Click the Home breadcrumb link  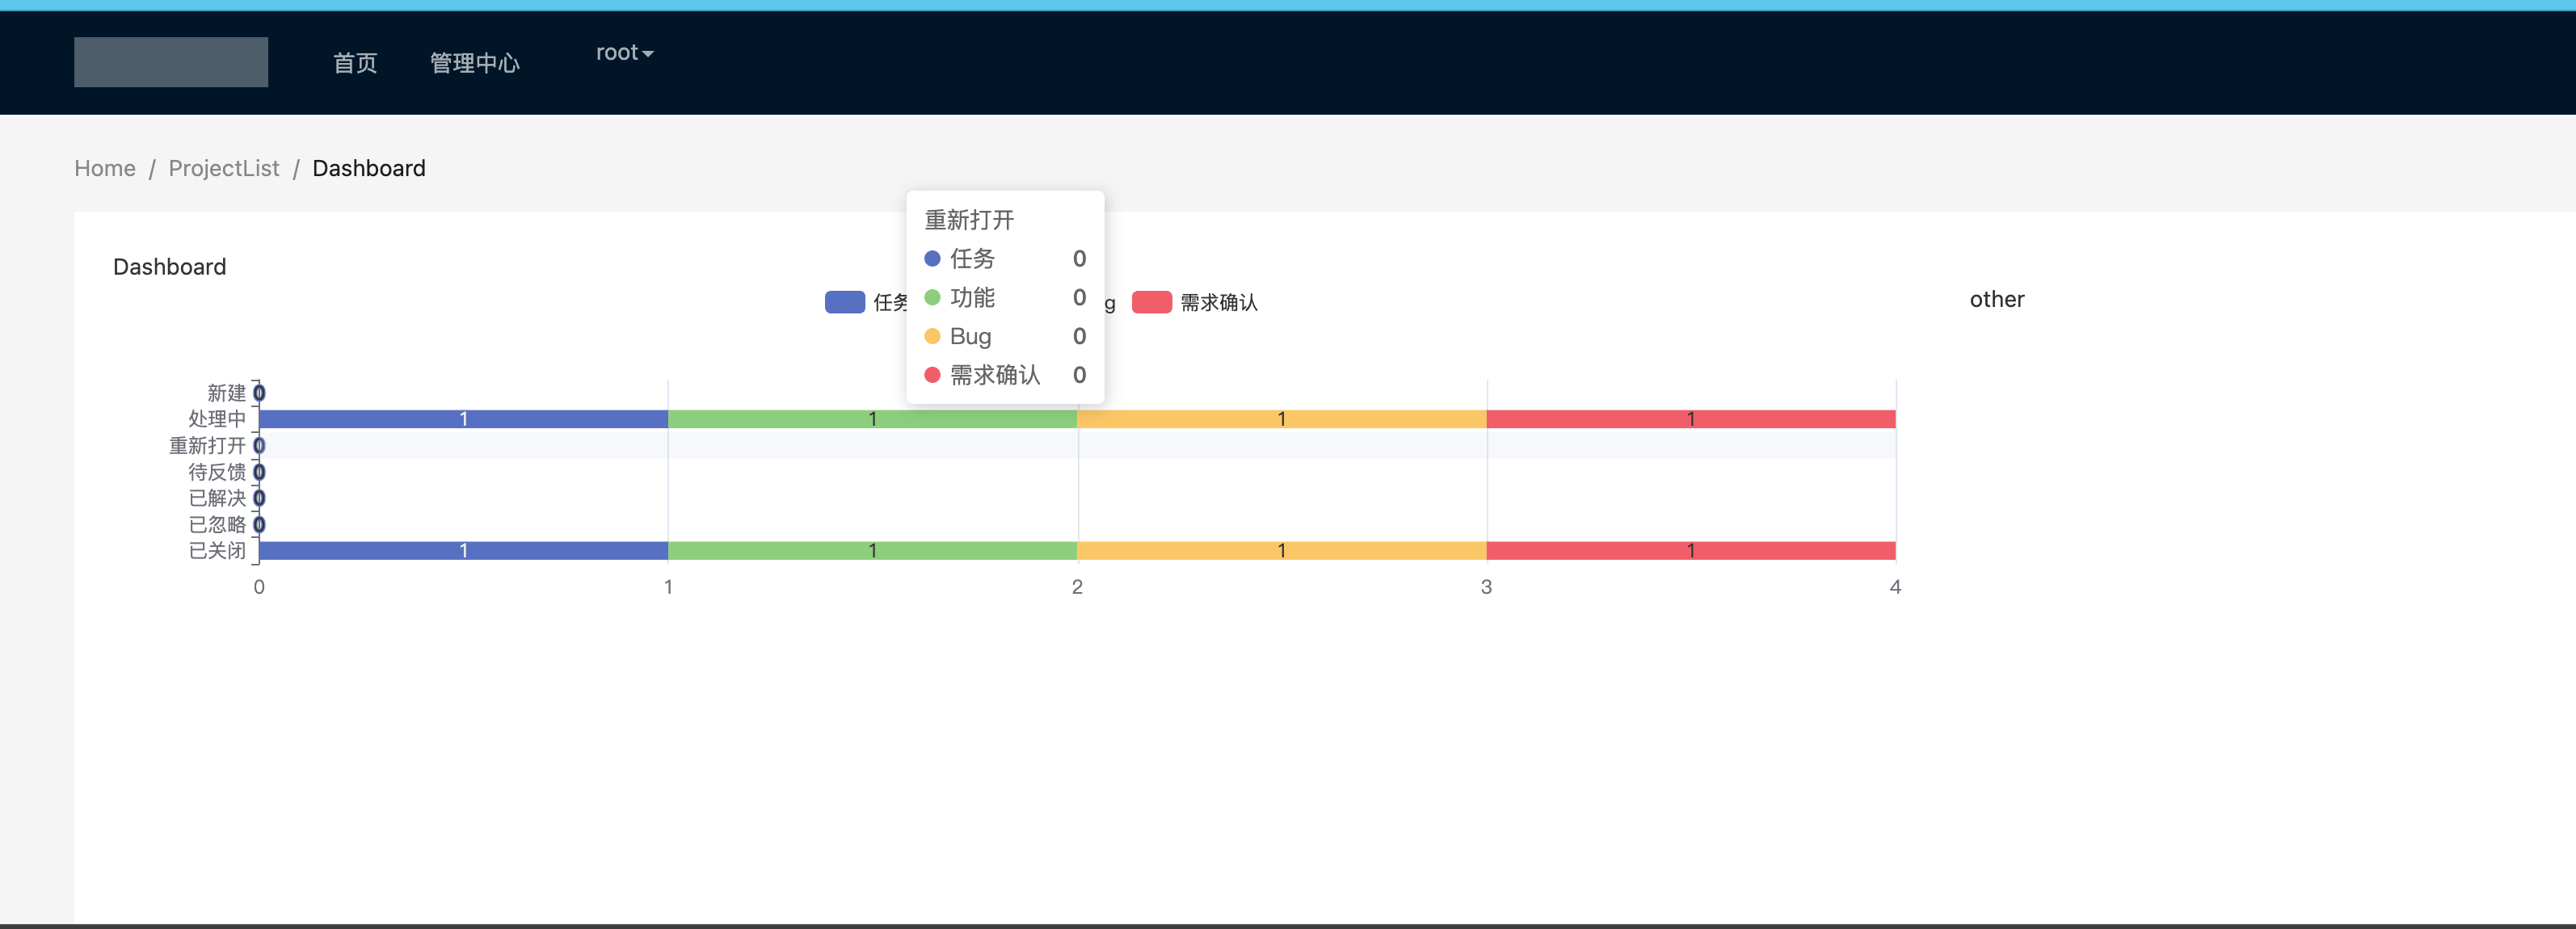(x=105, y=168)
